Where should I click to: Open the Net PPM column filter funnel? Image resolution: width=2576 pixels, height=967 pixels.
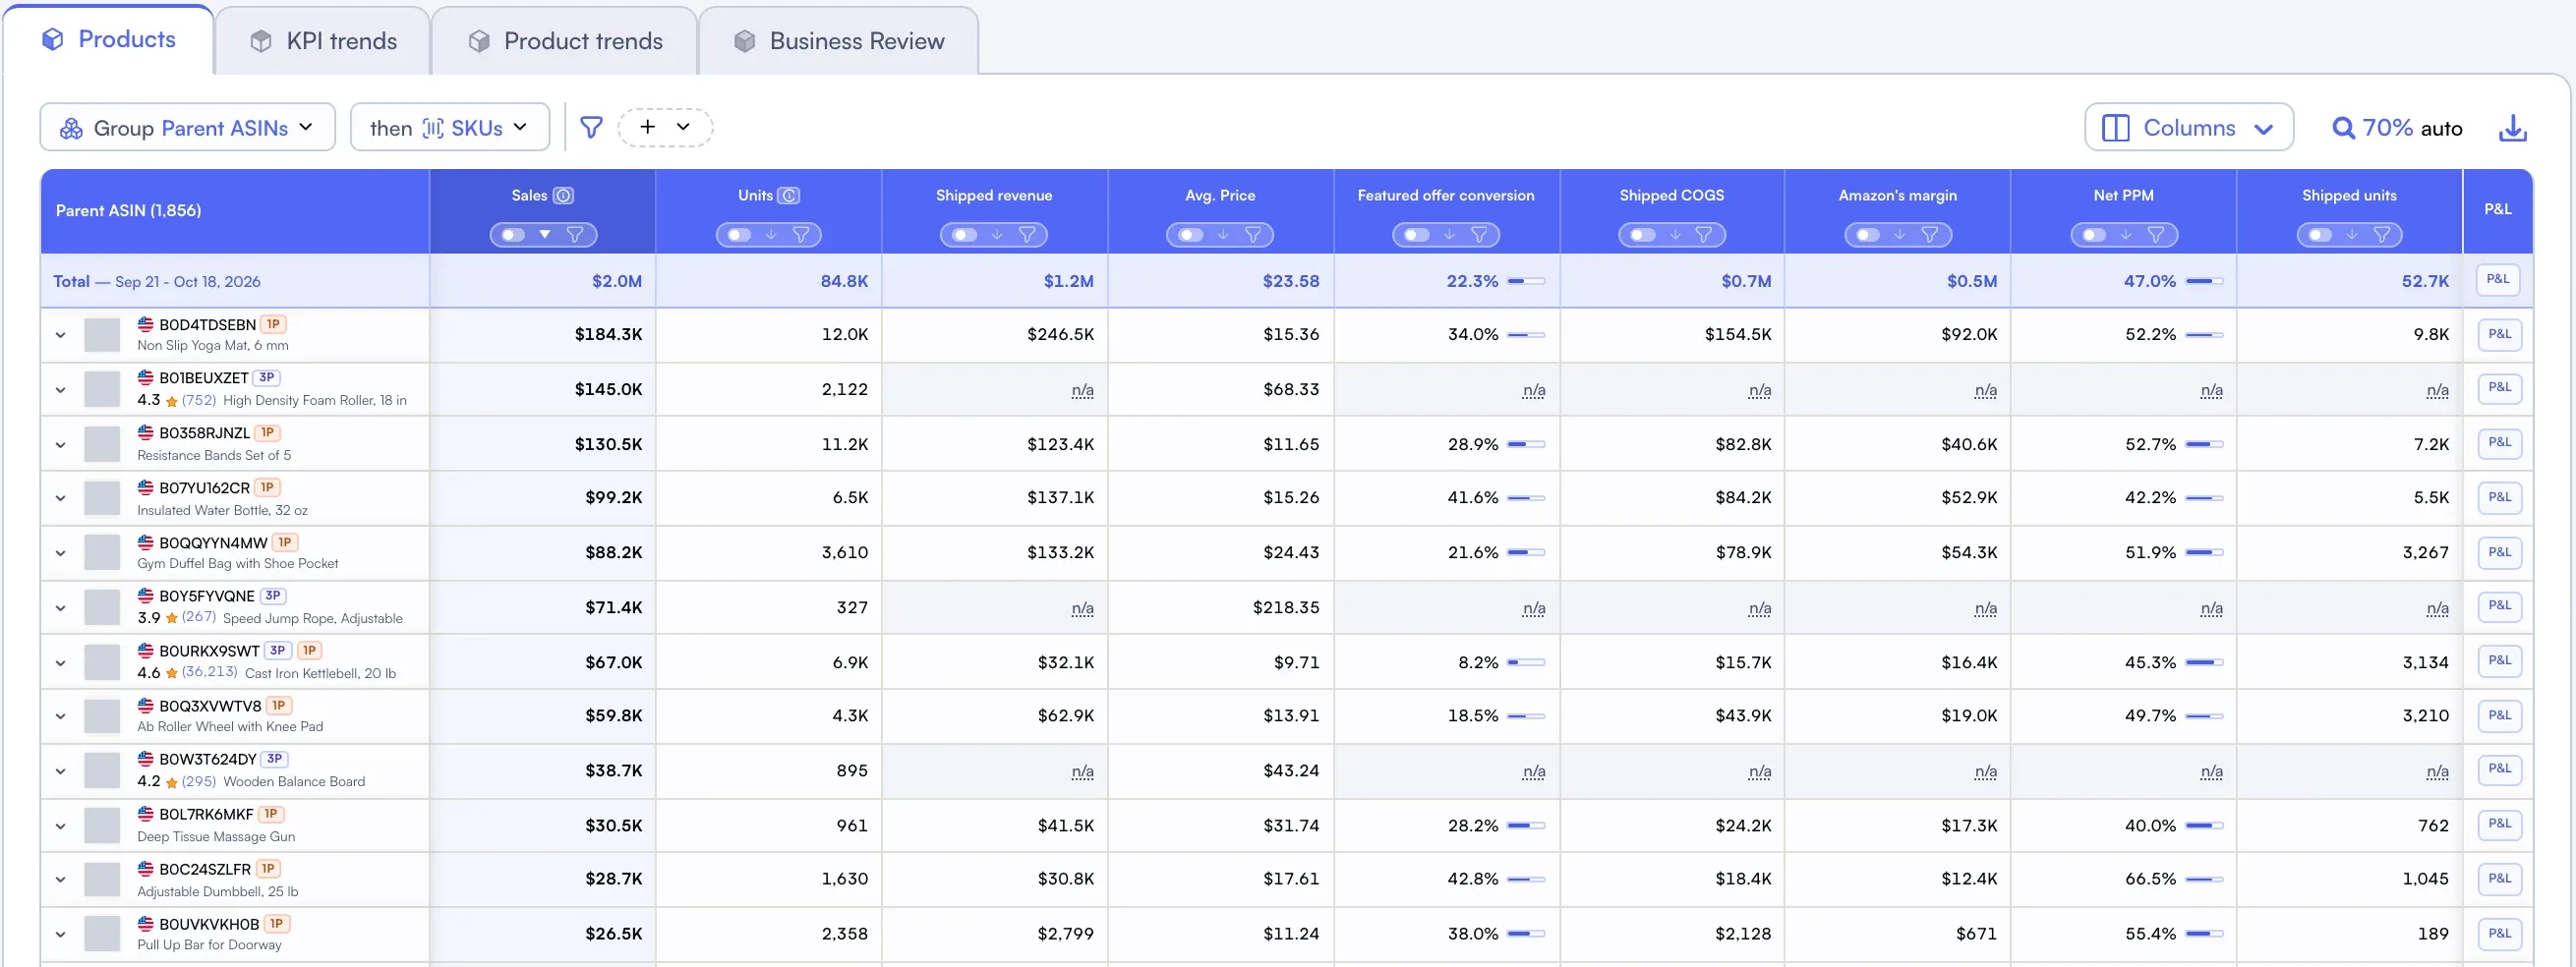[x=2156, y=235]
